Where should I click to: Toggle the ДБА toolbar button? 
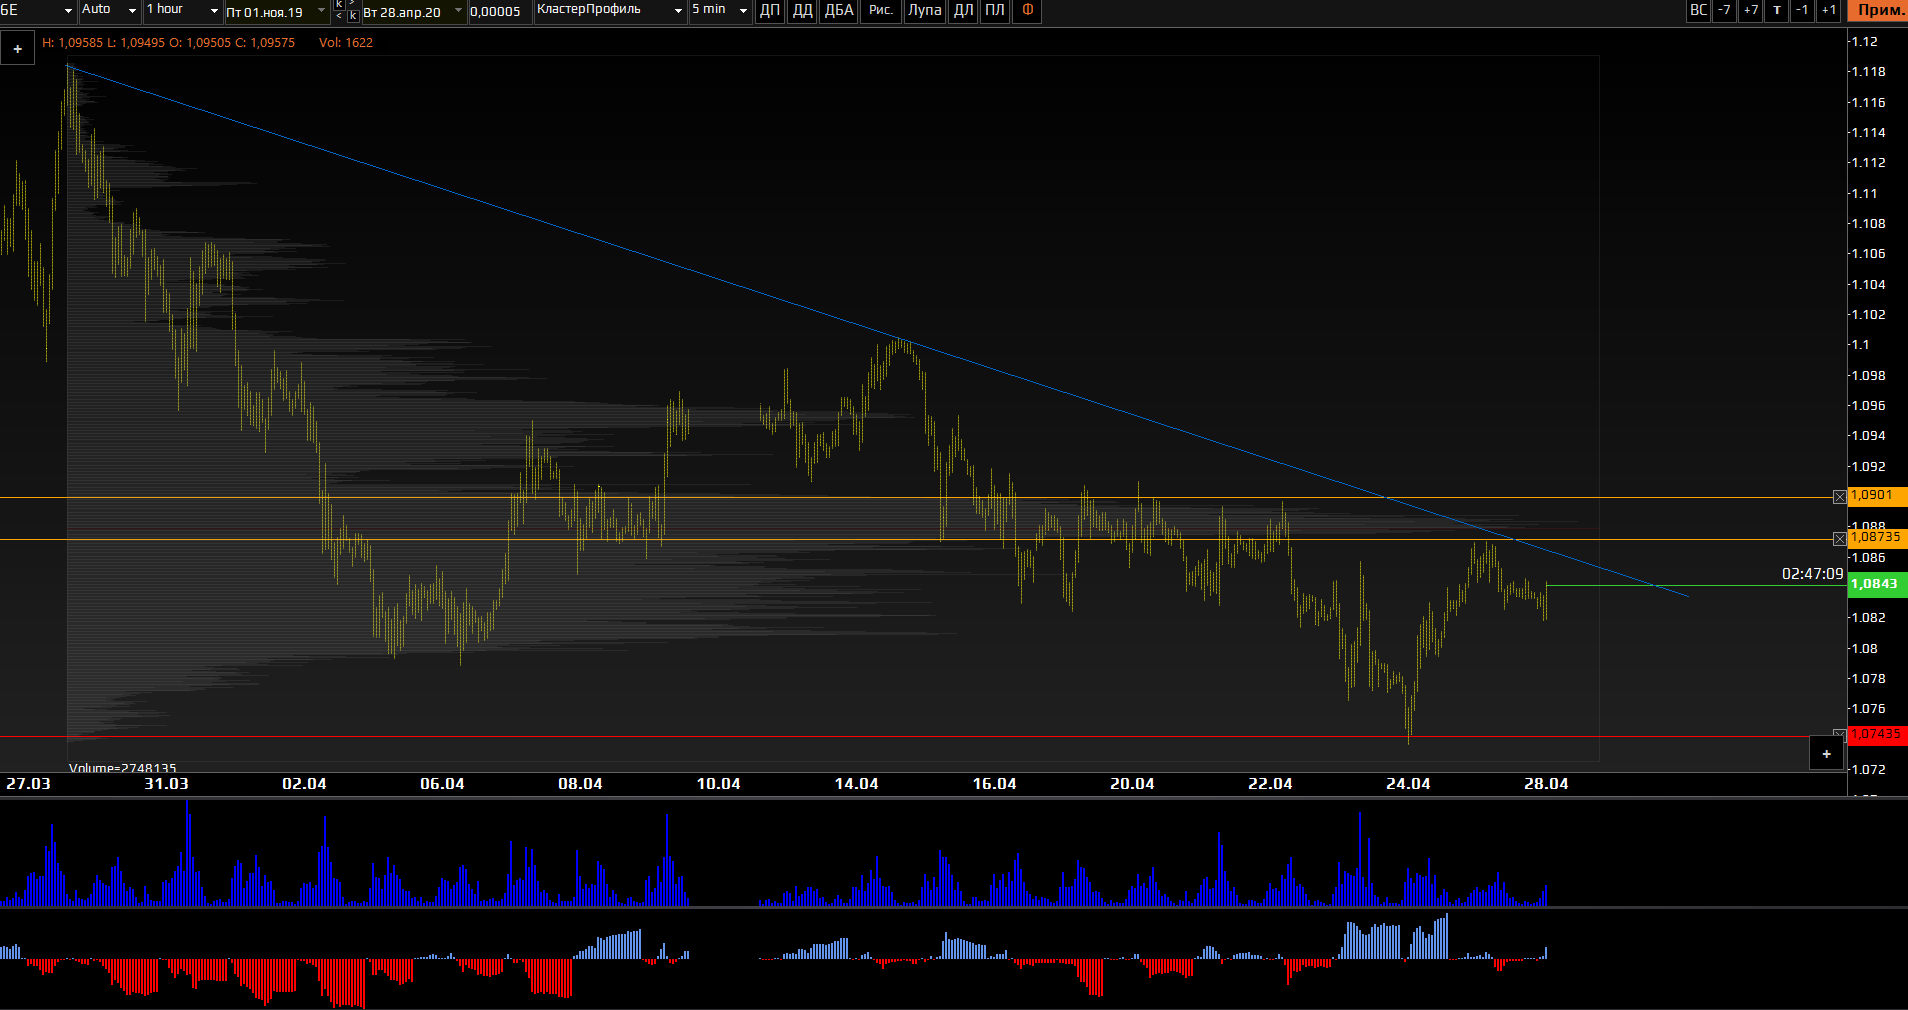(x=839, y=11)
